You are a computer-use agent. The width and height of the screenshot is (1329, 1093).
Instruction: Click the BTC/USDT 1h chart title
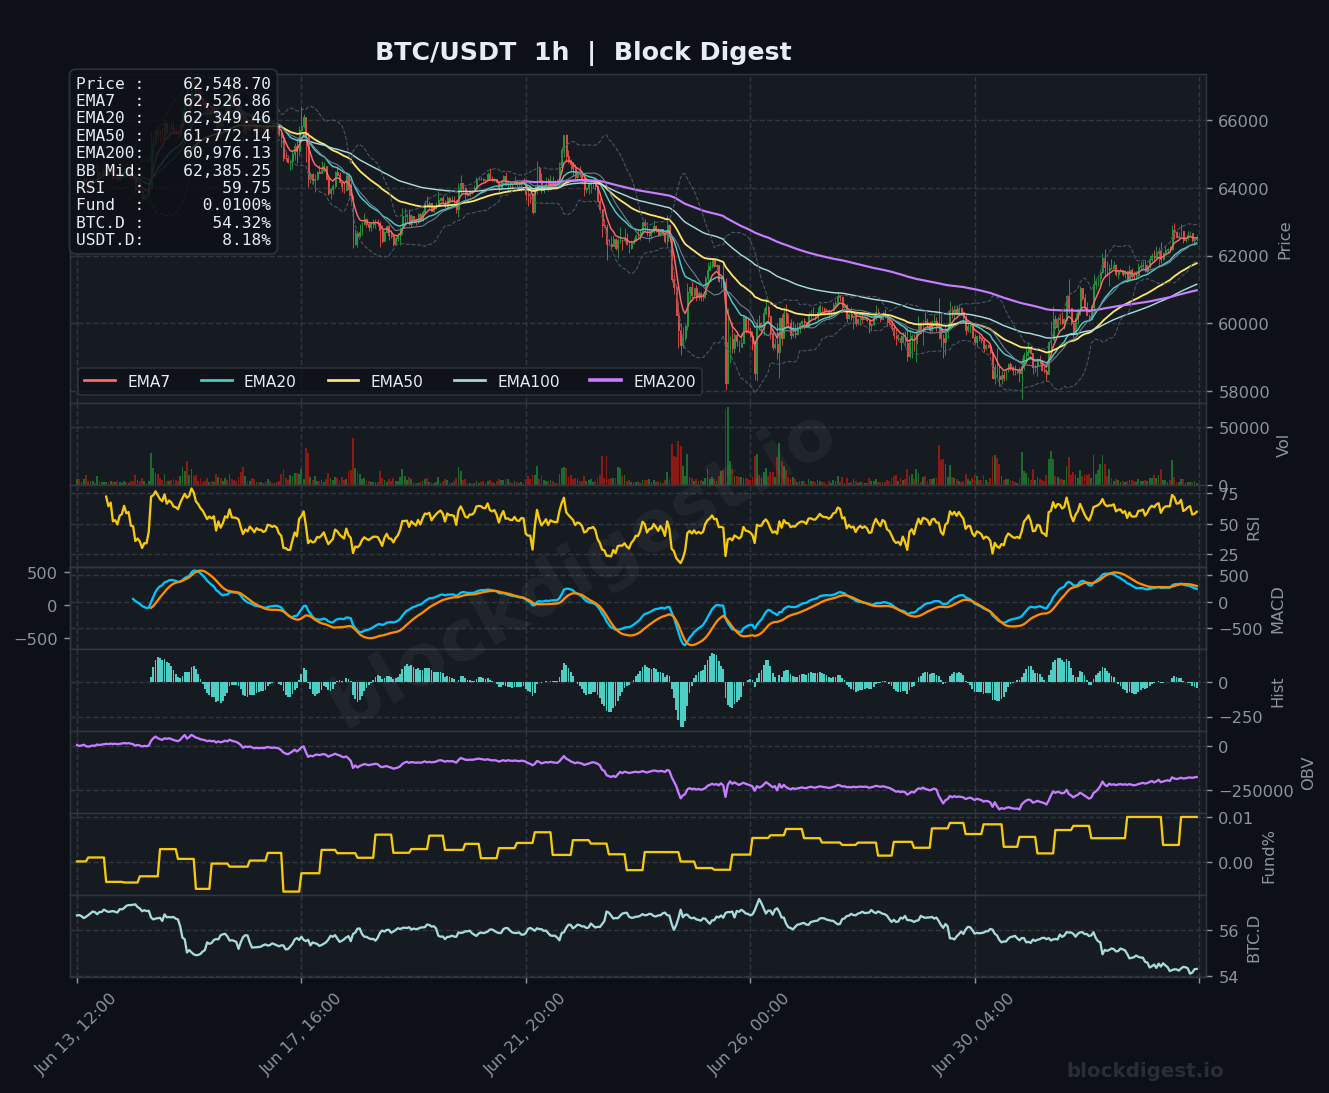click(x=583, y=52)
